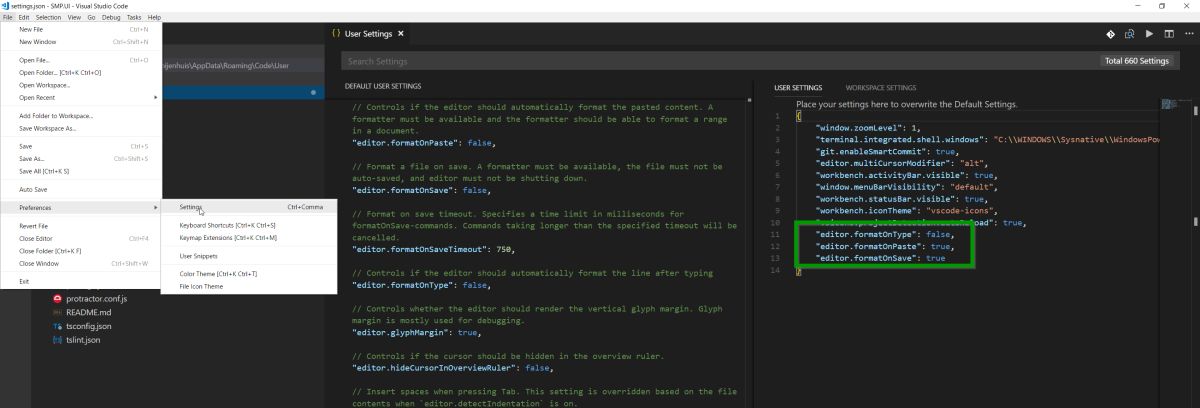This screenshot has height=408, width=1200.
Task: Click the tsconfig.json file icon
Action: (x=57, y=325)
